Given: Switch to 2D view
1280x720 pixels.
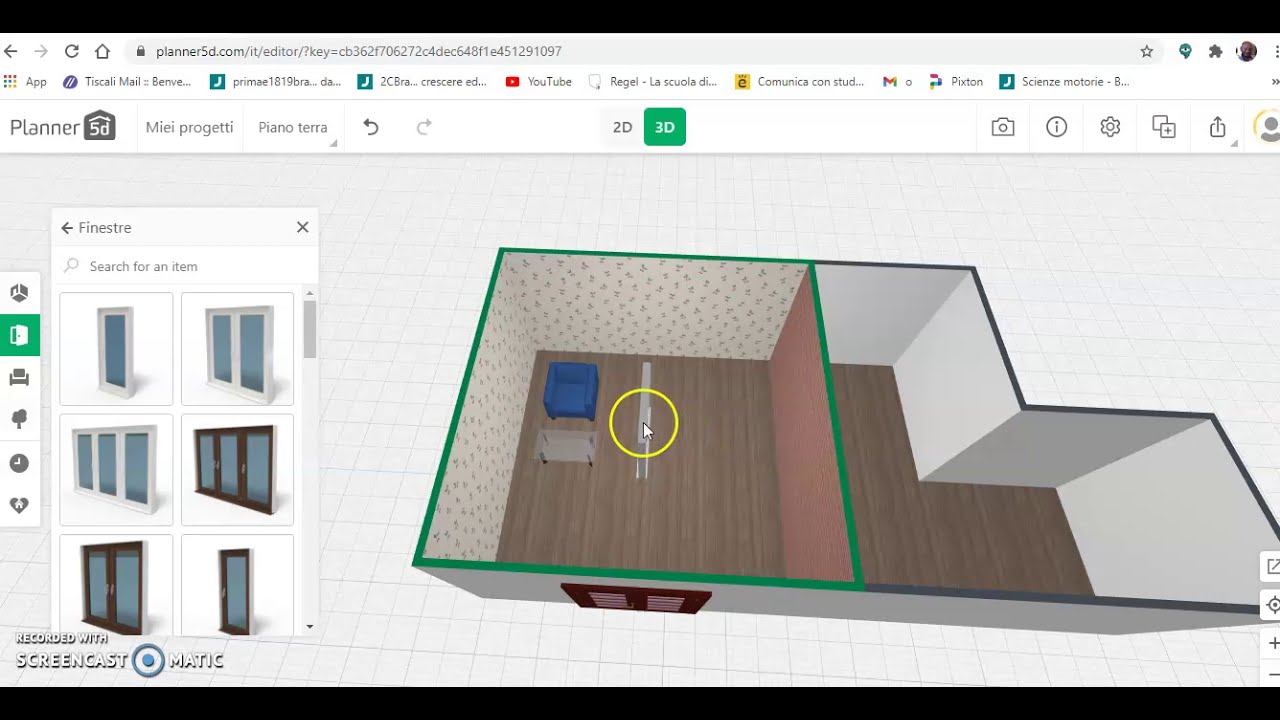Looking at the screenshot, I should point(622,127).
